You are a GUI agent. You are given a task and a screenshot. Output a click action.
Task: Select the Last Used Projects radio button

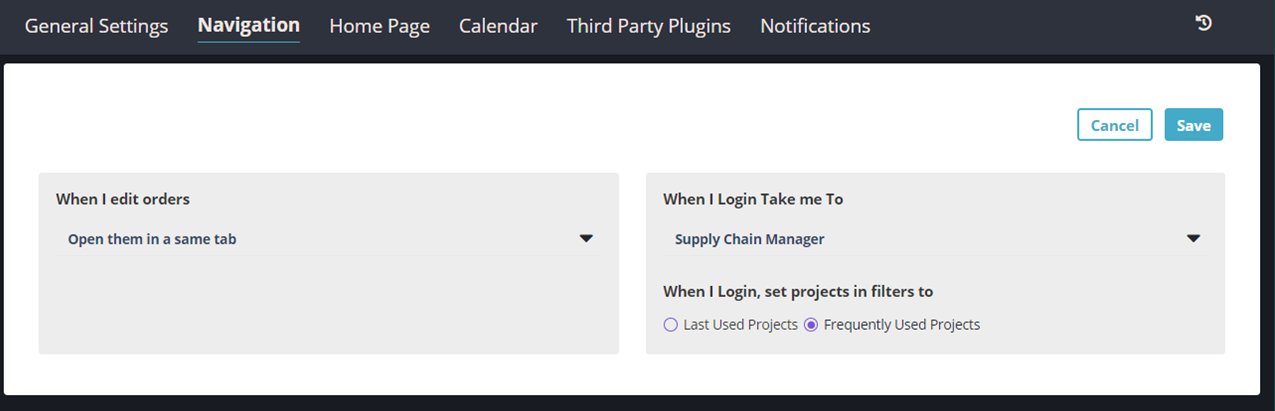coord(671,325)
